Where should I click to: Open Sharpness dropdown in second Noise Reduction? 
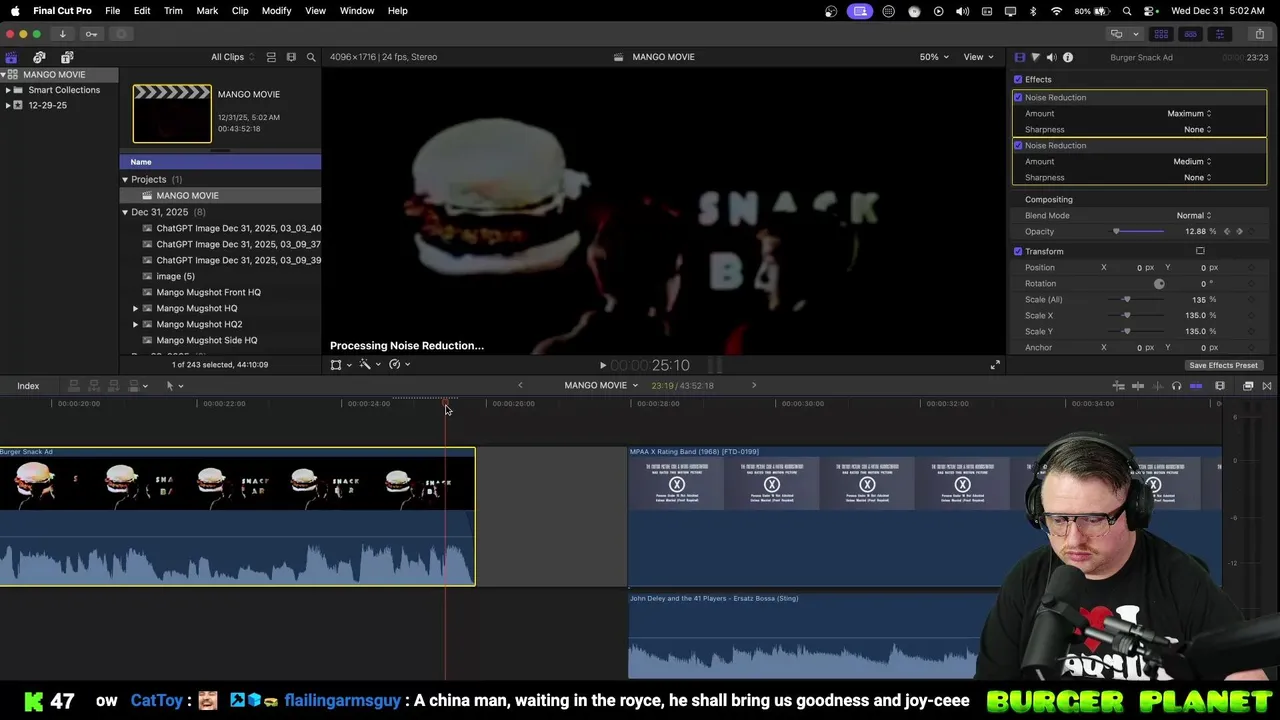coord(1197,177)
